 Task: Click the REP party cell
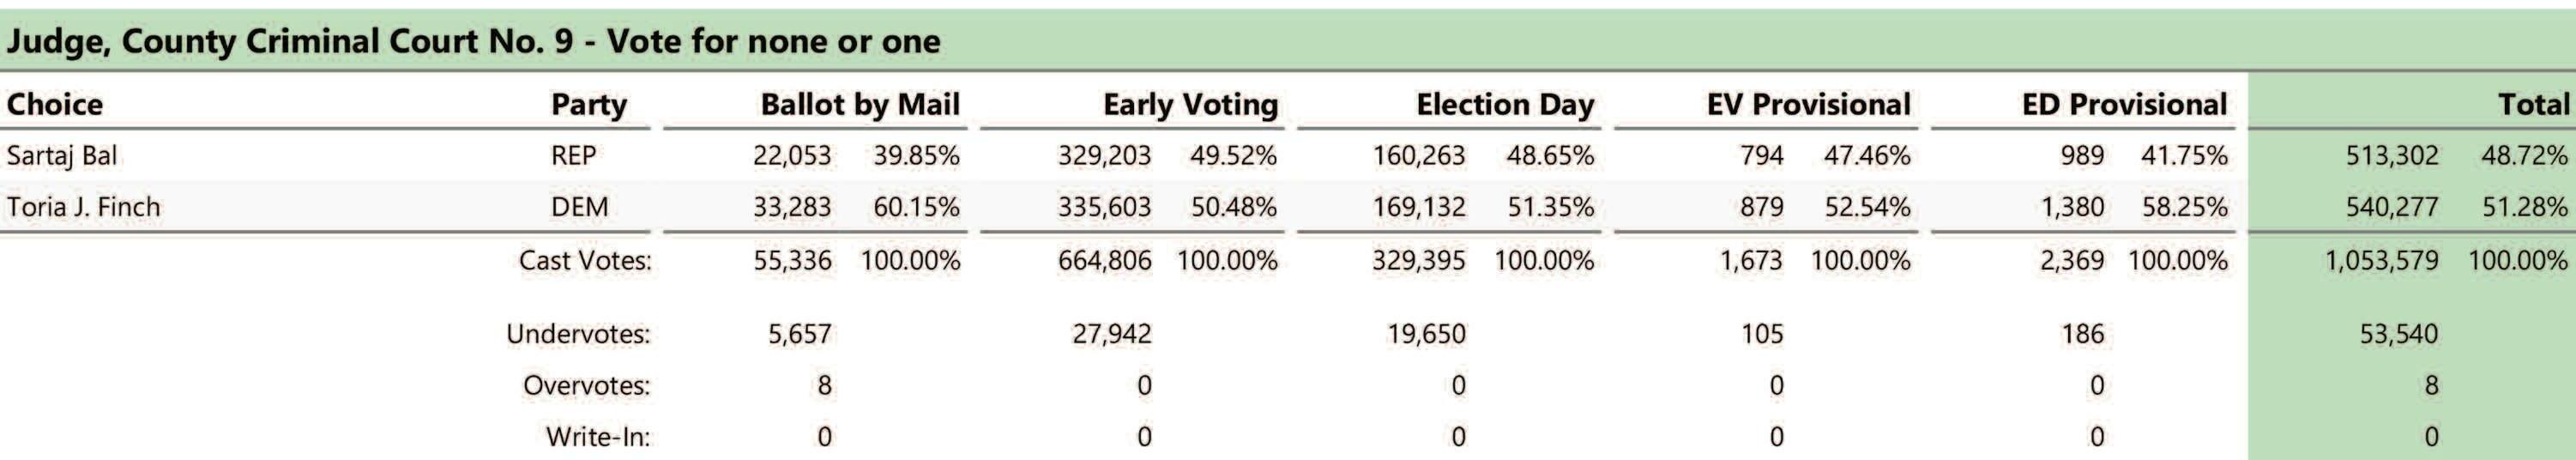[x=573, y=156]
